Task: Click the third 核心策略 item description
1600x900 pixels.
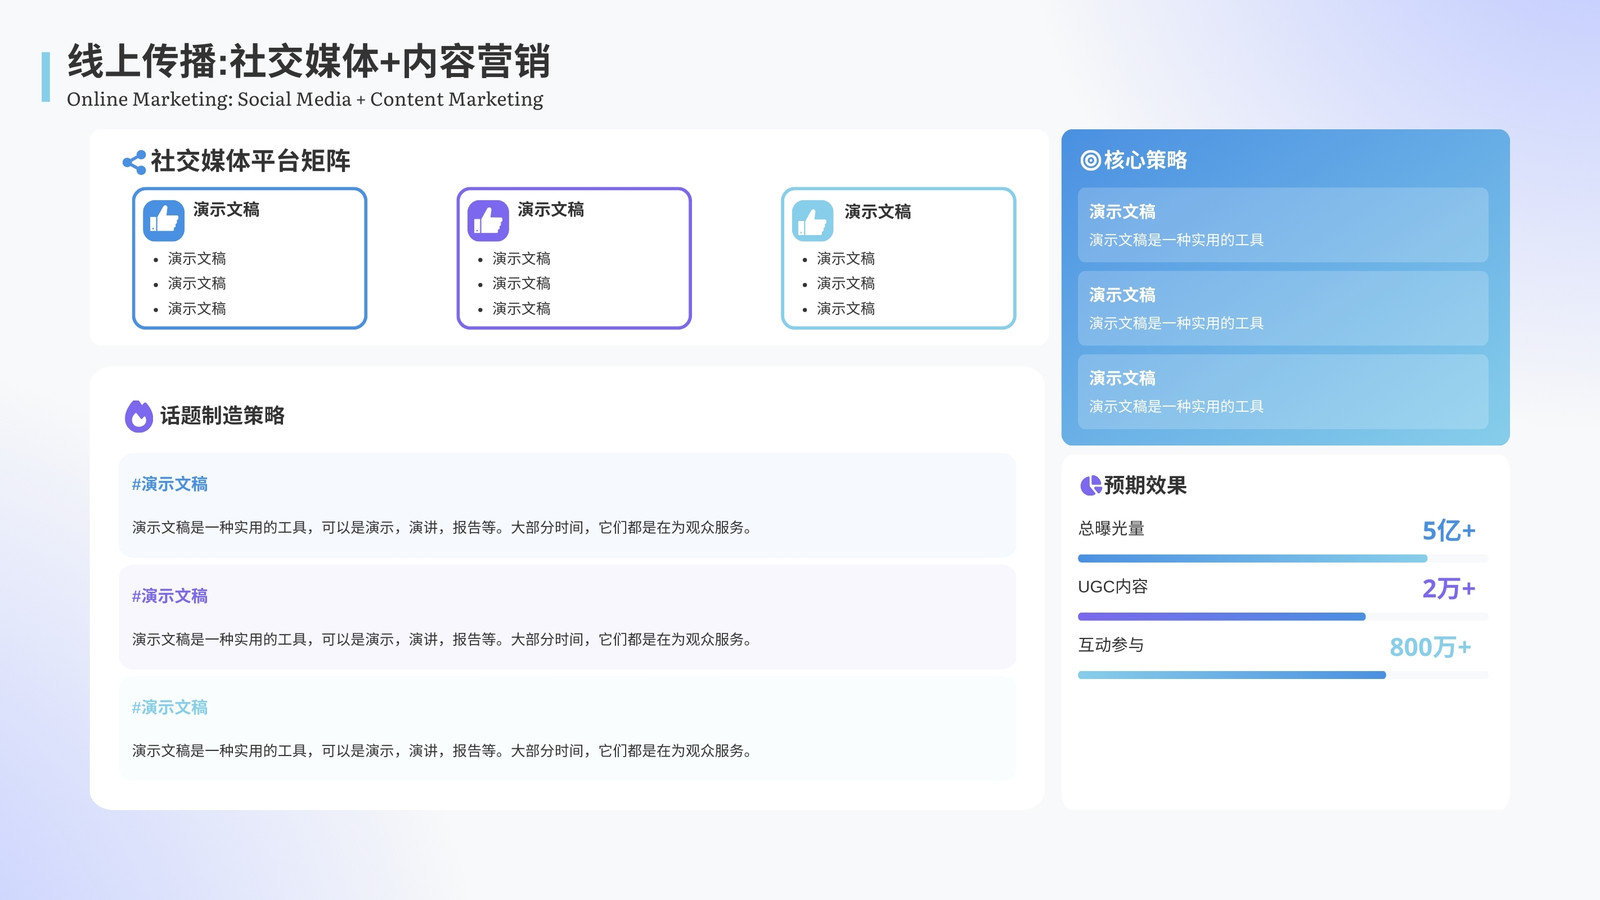Action: point(1176,406)
